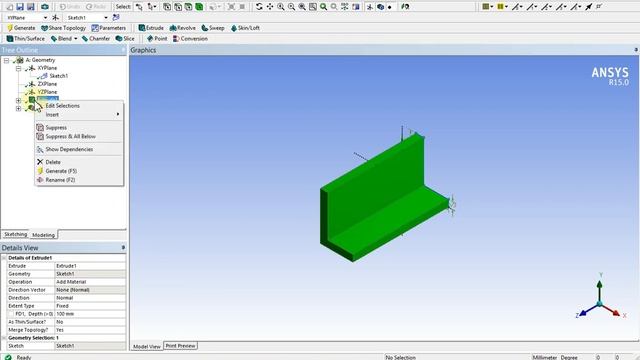This screenshot has width=640, height=360.
Task: Collapse the Details of Extrude1 section
Action: [4, 258]
